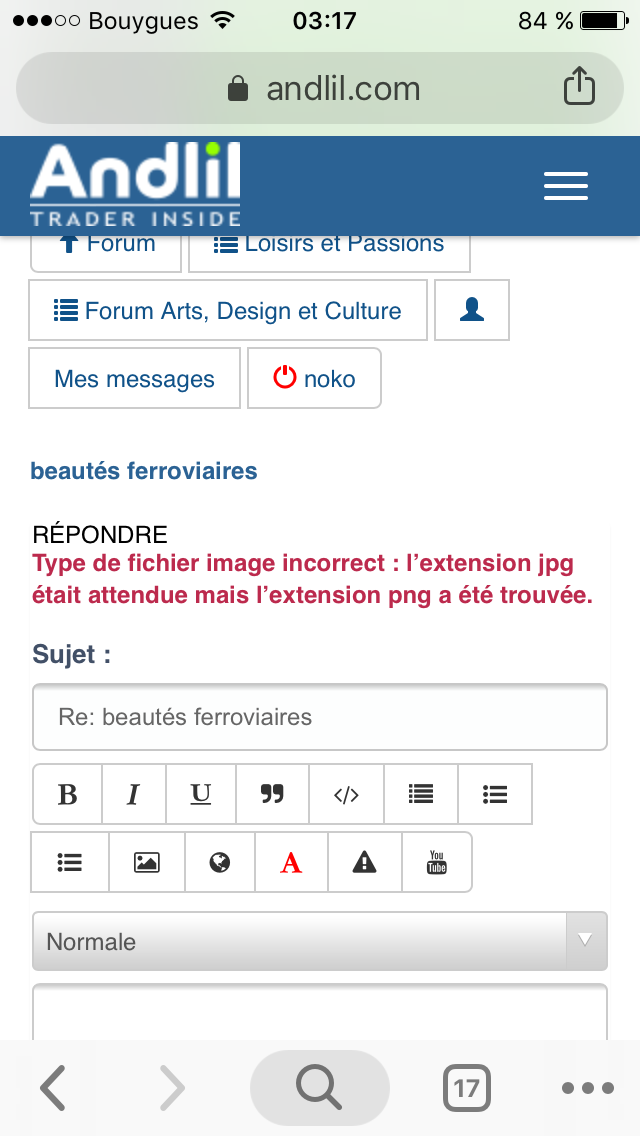Toggle bold text formatting
The width and height of the screenshot is (640, 1136).
coord(68,794)
